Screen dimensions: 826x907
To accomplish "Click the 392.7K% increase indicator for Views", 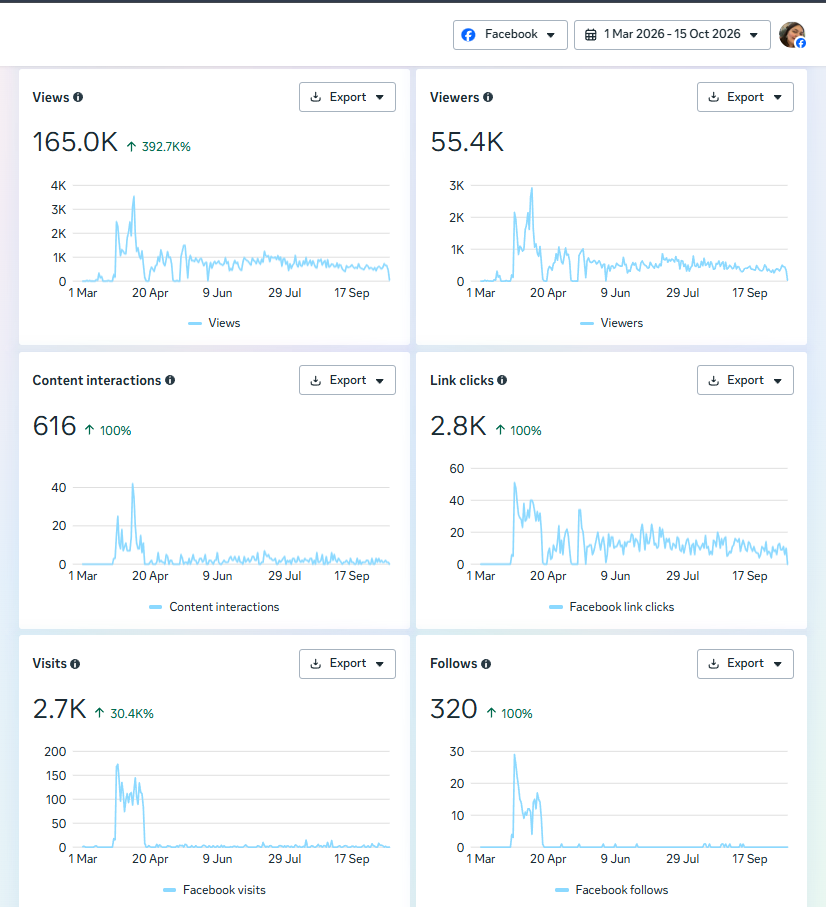I will pyautogui.click(x=158, y=147).
